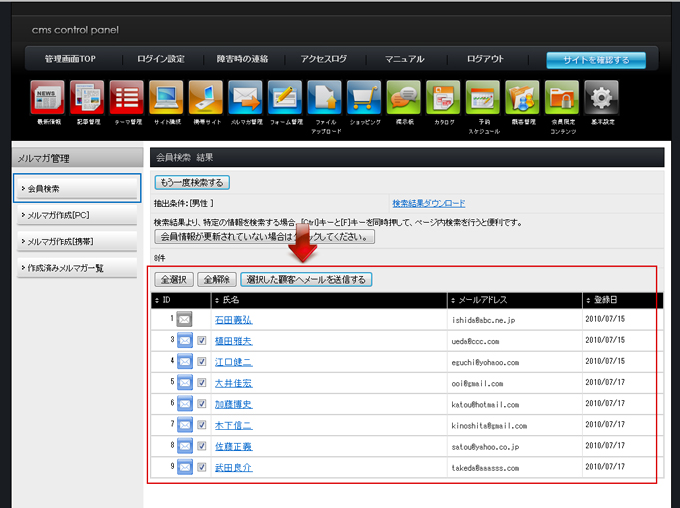This screenshot has height=508, width=680.
Task: Click the サイトを確認する button
Action: 596,60
